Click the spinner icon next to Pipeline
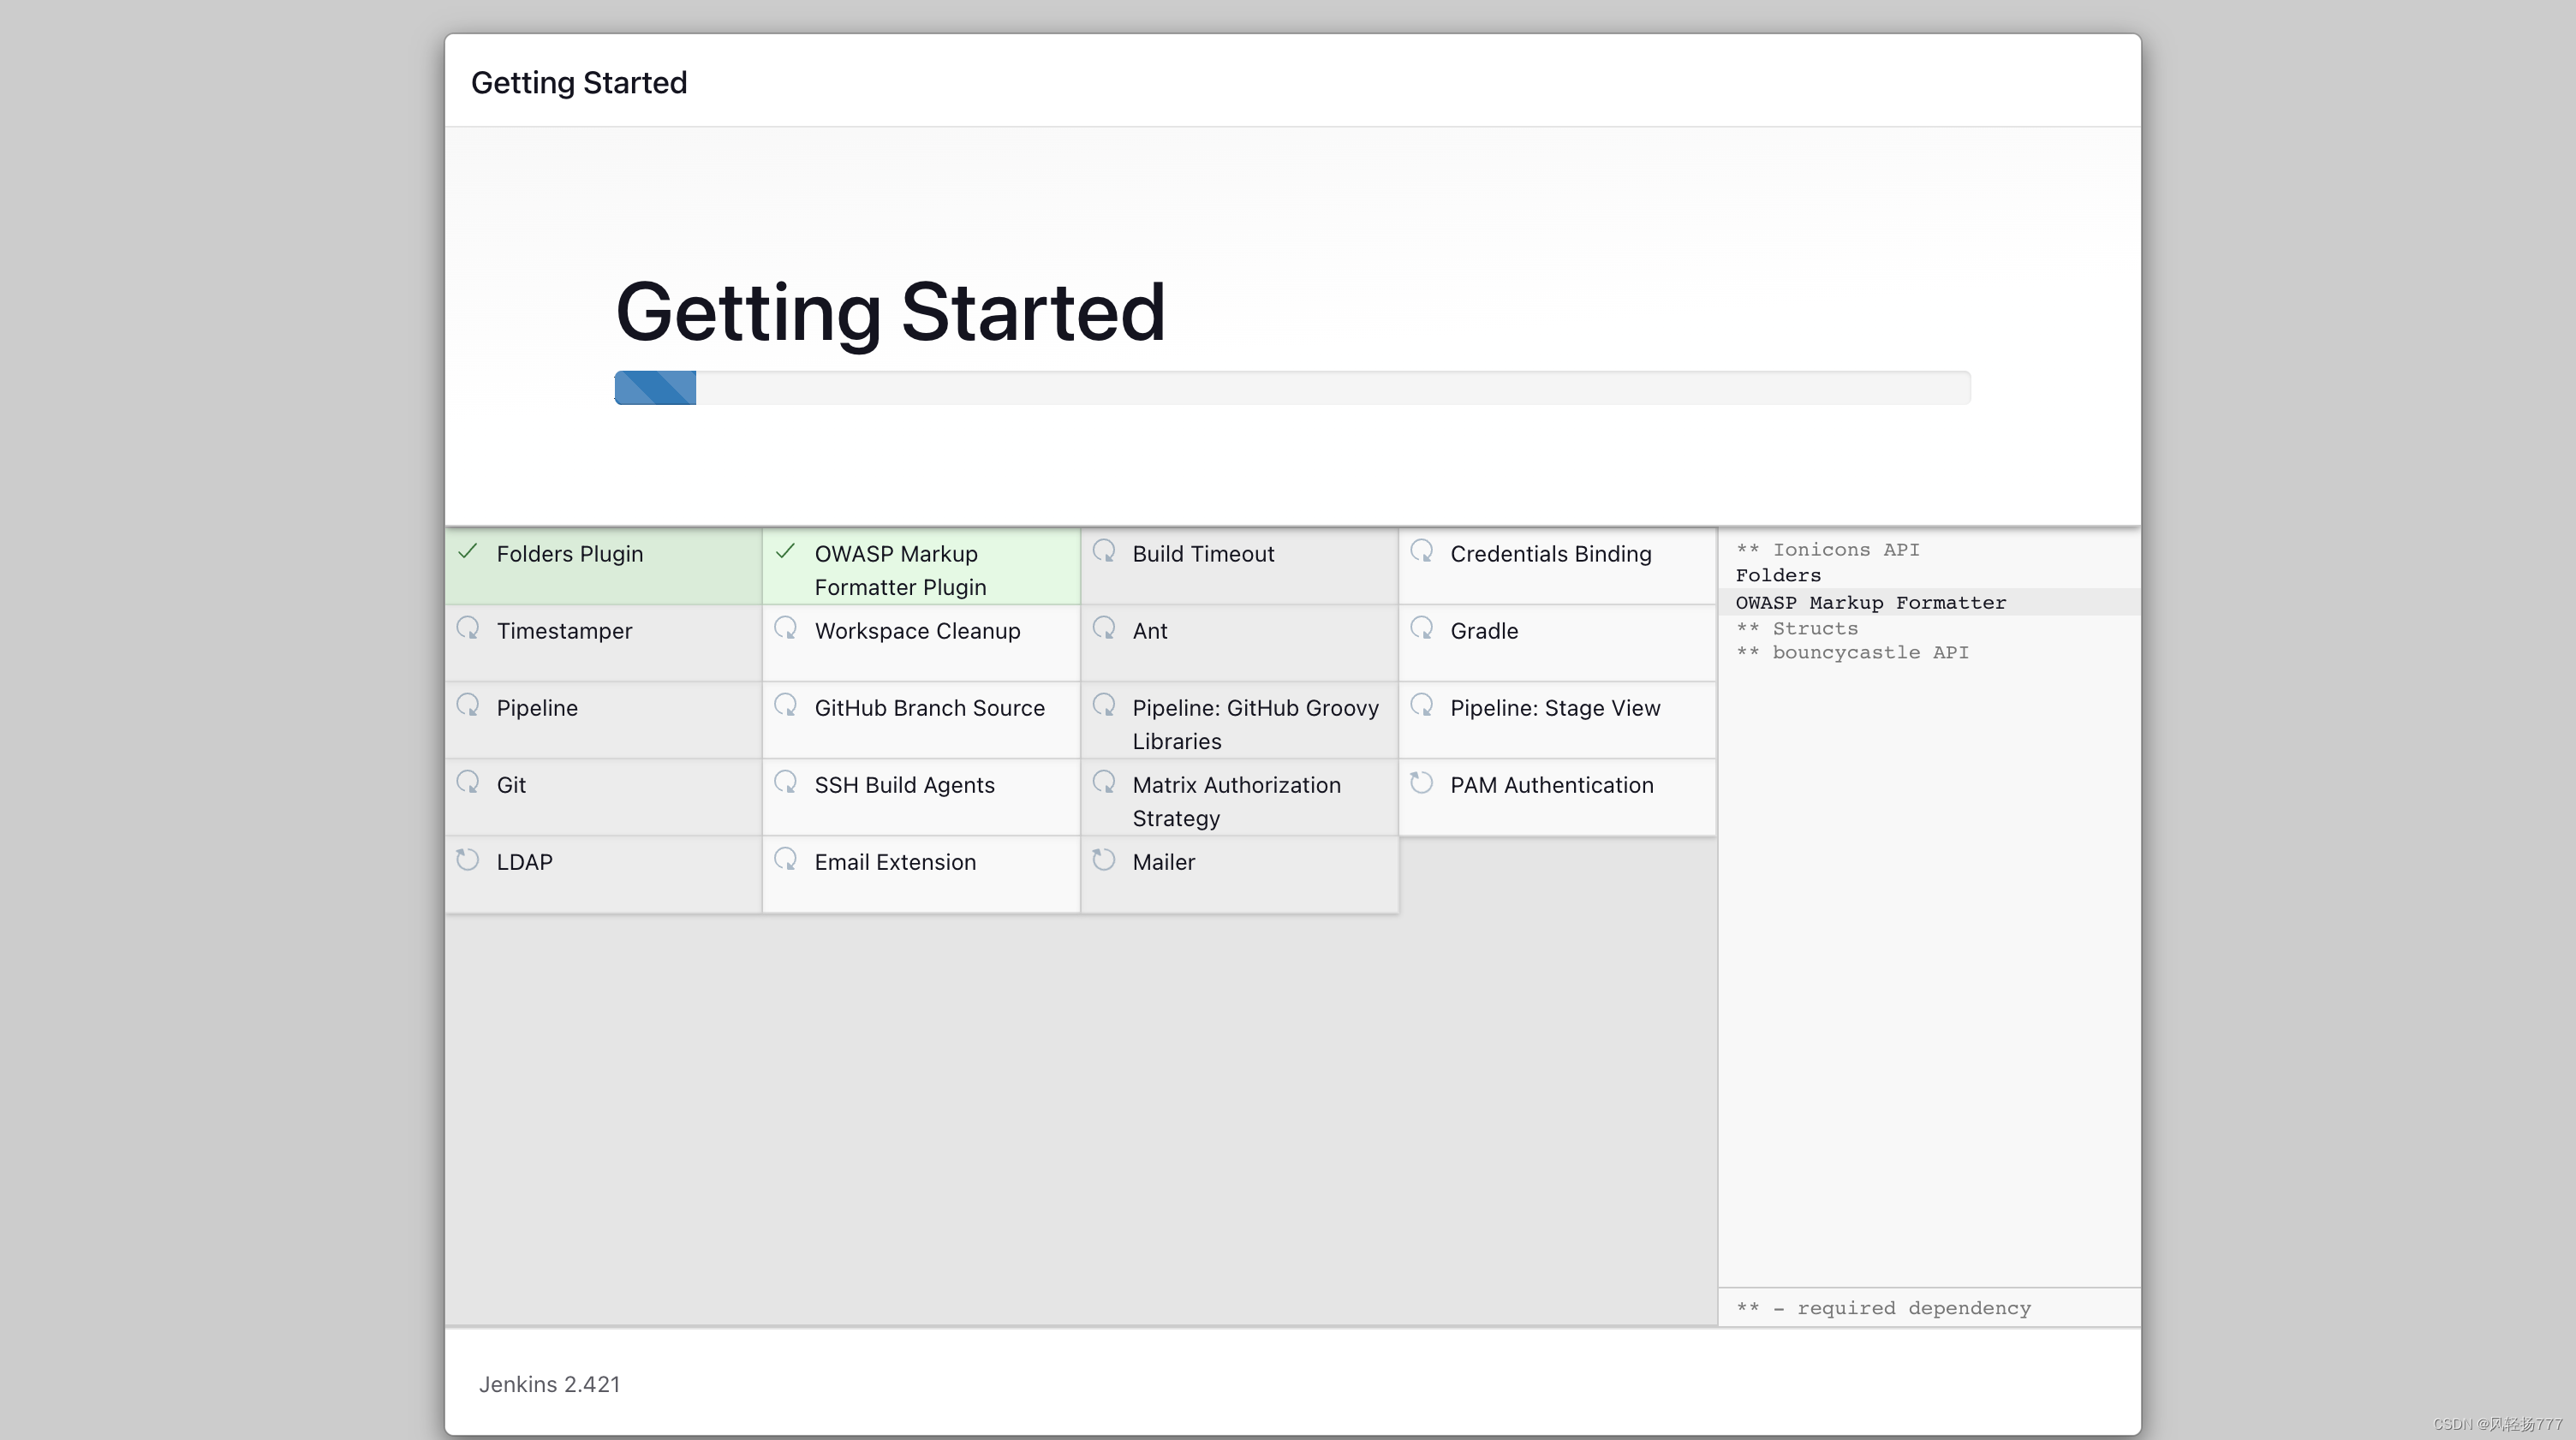This screenshot has height=1440, width=2576. tap(467, 705)
